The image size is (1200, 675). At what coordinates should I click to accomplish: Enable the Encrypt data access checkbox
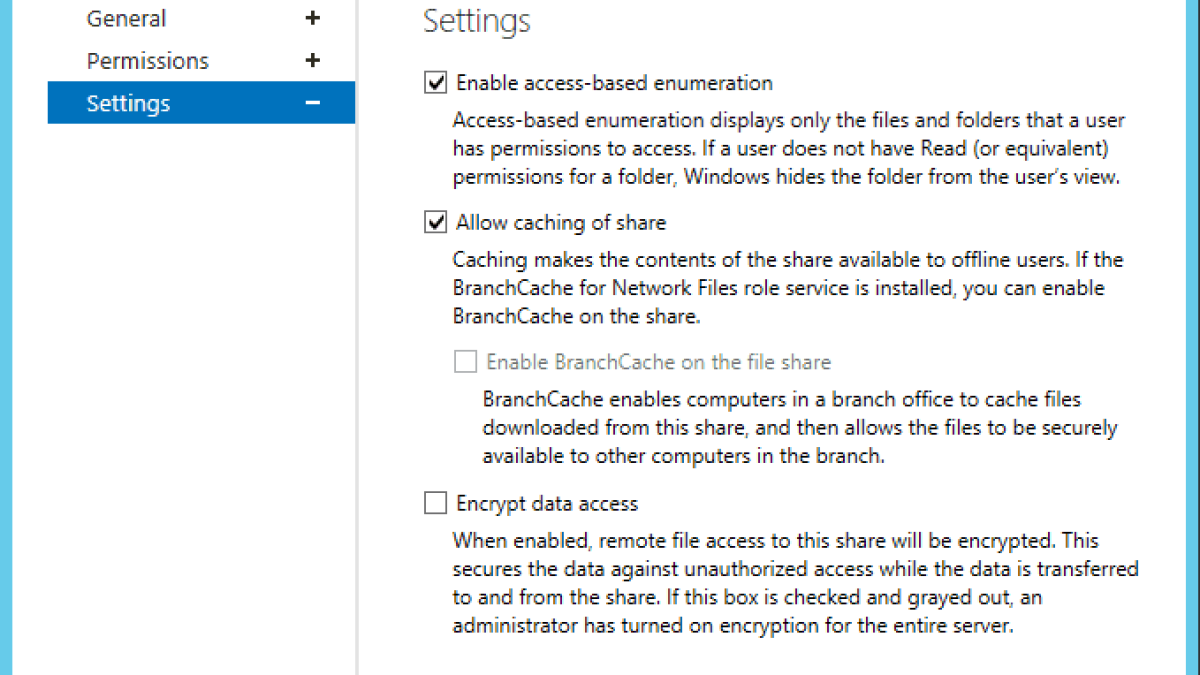[x=436, y=503]
